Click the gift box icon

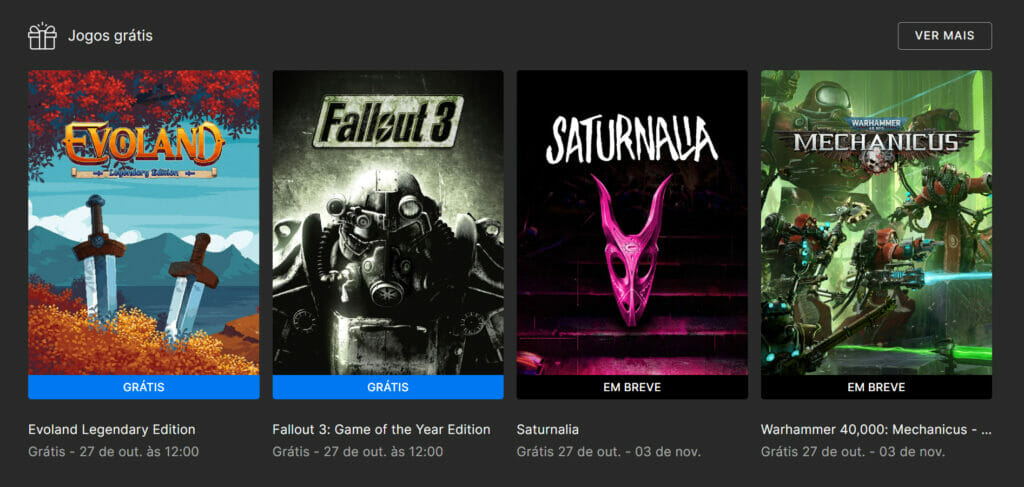click(x=42, y=36)
